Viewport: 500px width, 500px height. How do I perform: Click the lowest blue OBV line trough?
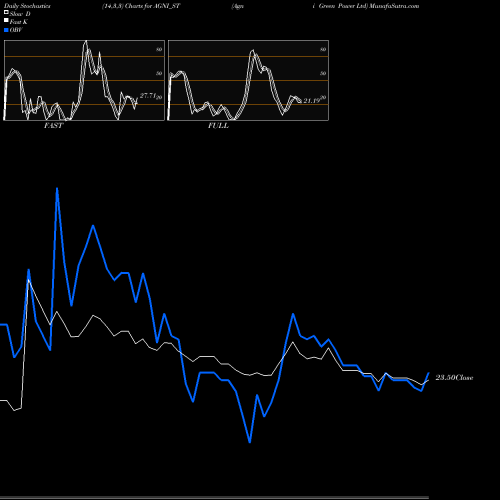250,442
